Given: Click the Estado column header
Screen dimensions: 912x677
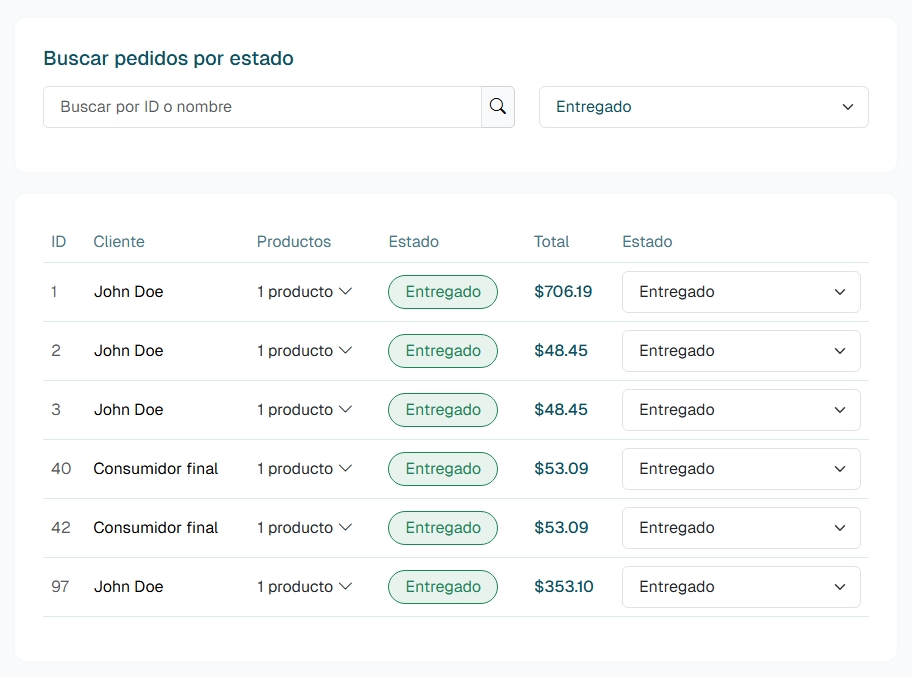Looking at the screenshot, I should click(x=412, y=241).
